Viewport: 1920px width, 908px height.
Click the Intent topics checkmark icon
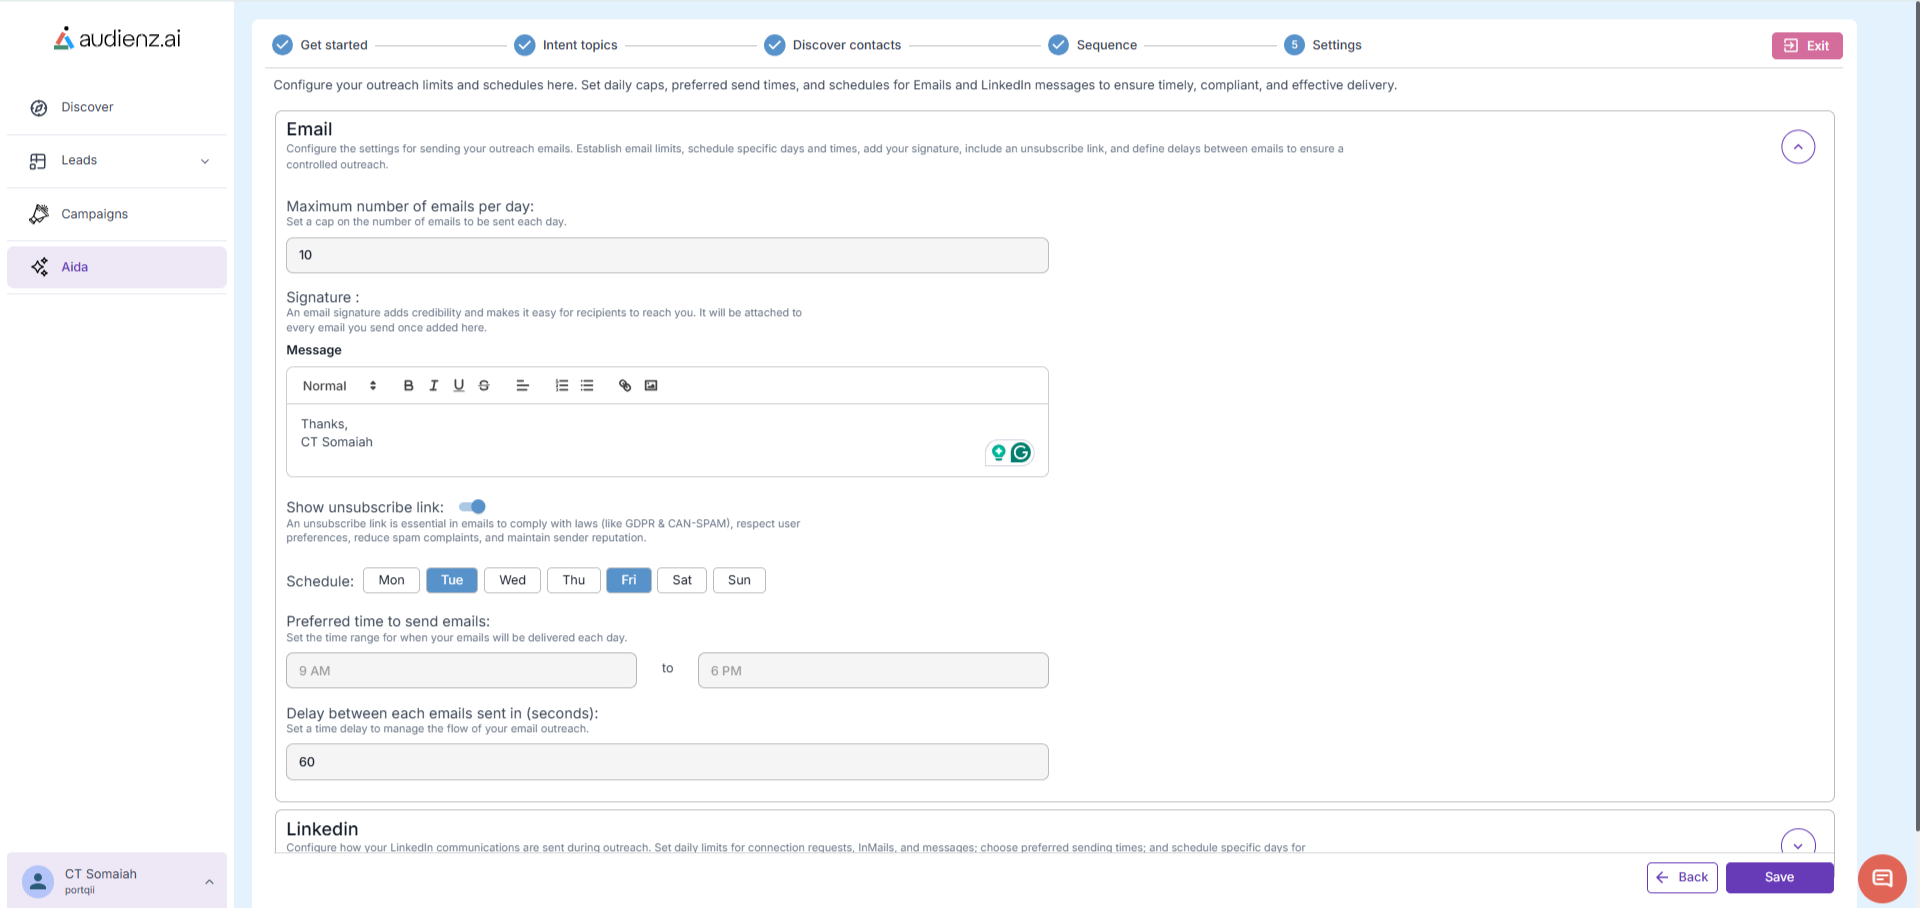click(x=525, y=45)
